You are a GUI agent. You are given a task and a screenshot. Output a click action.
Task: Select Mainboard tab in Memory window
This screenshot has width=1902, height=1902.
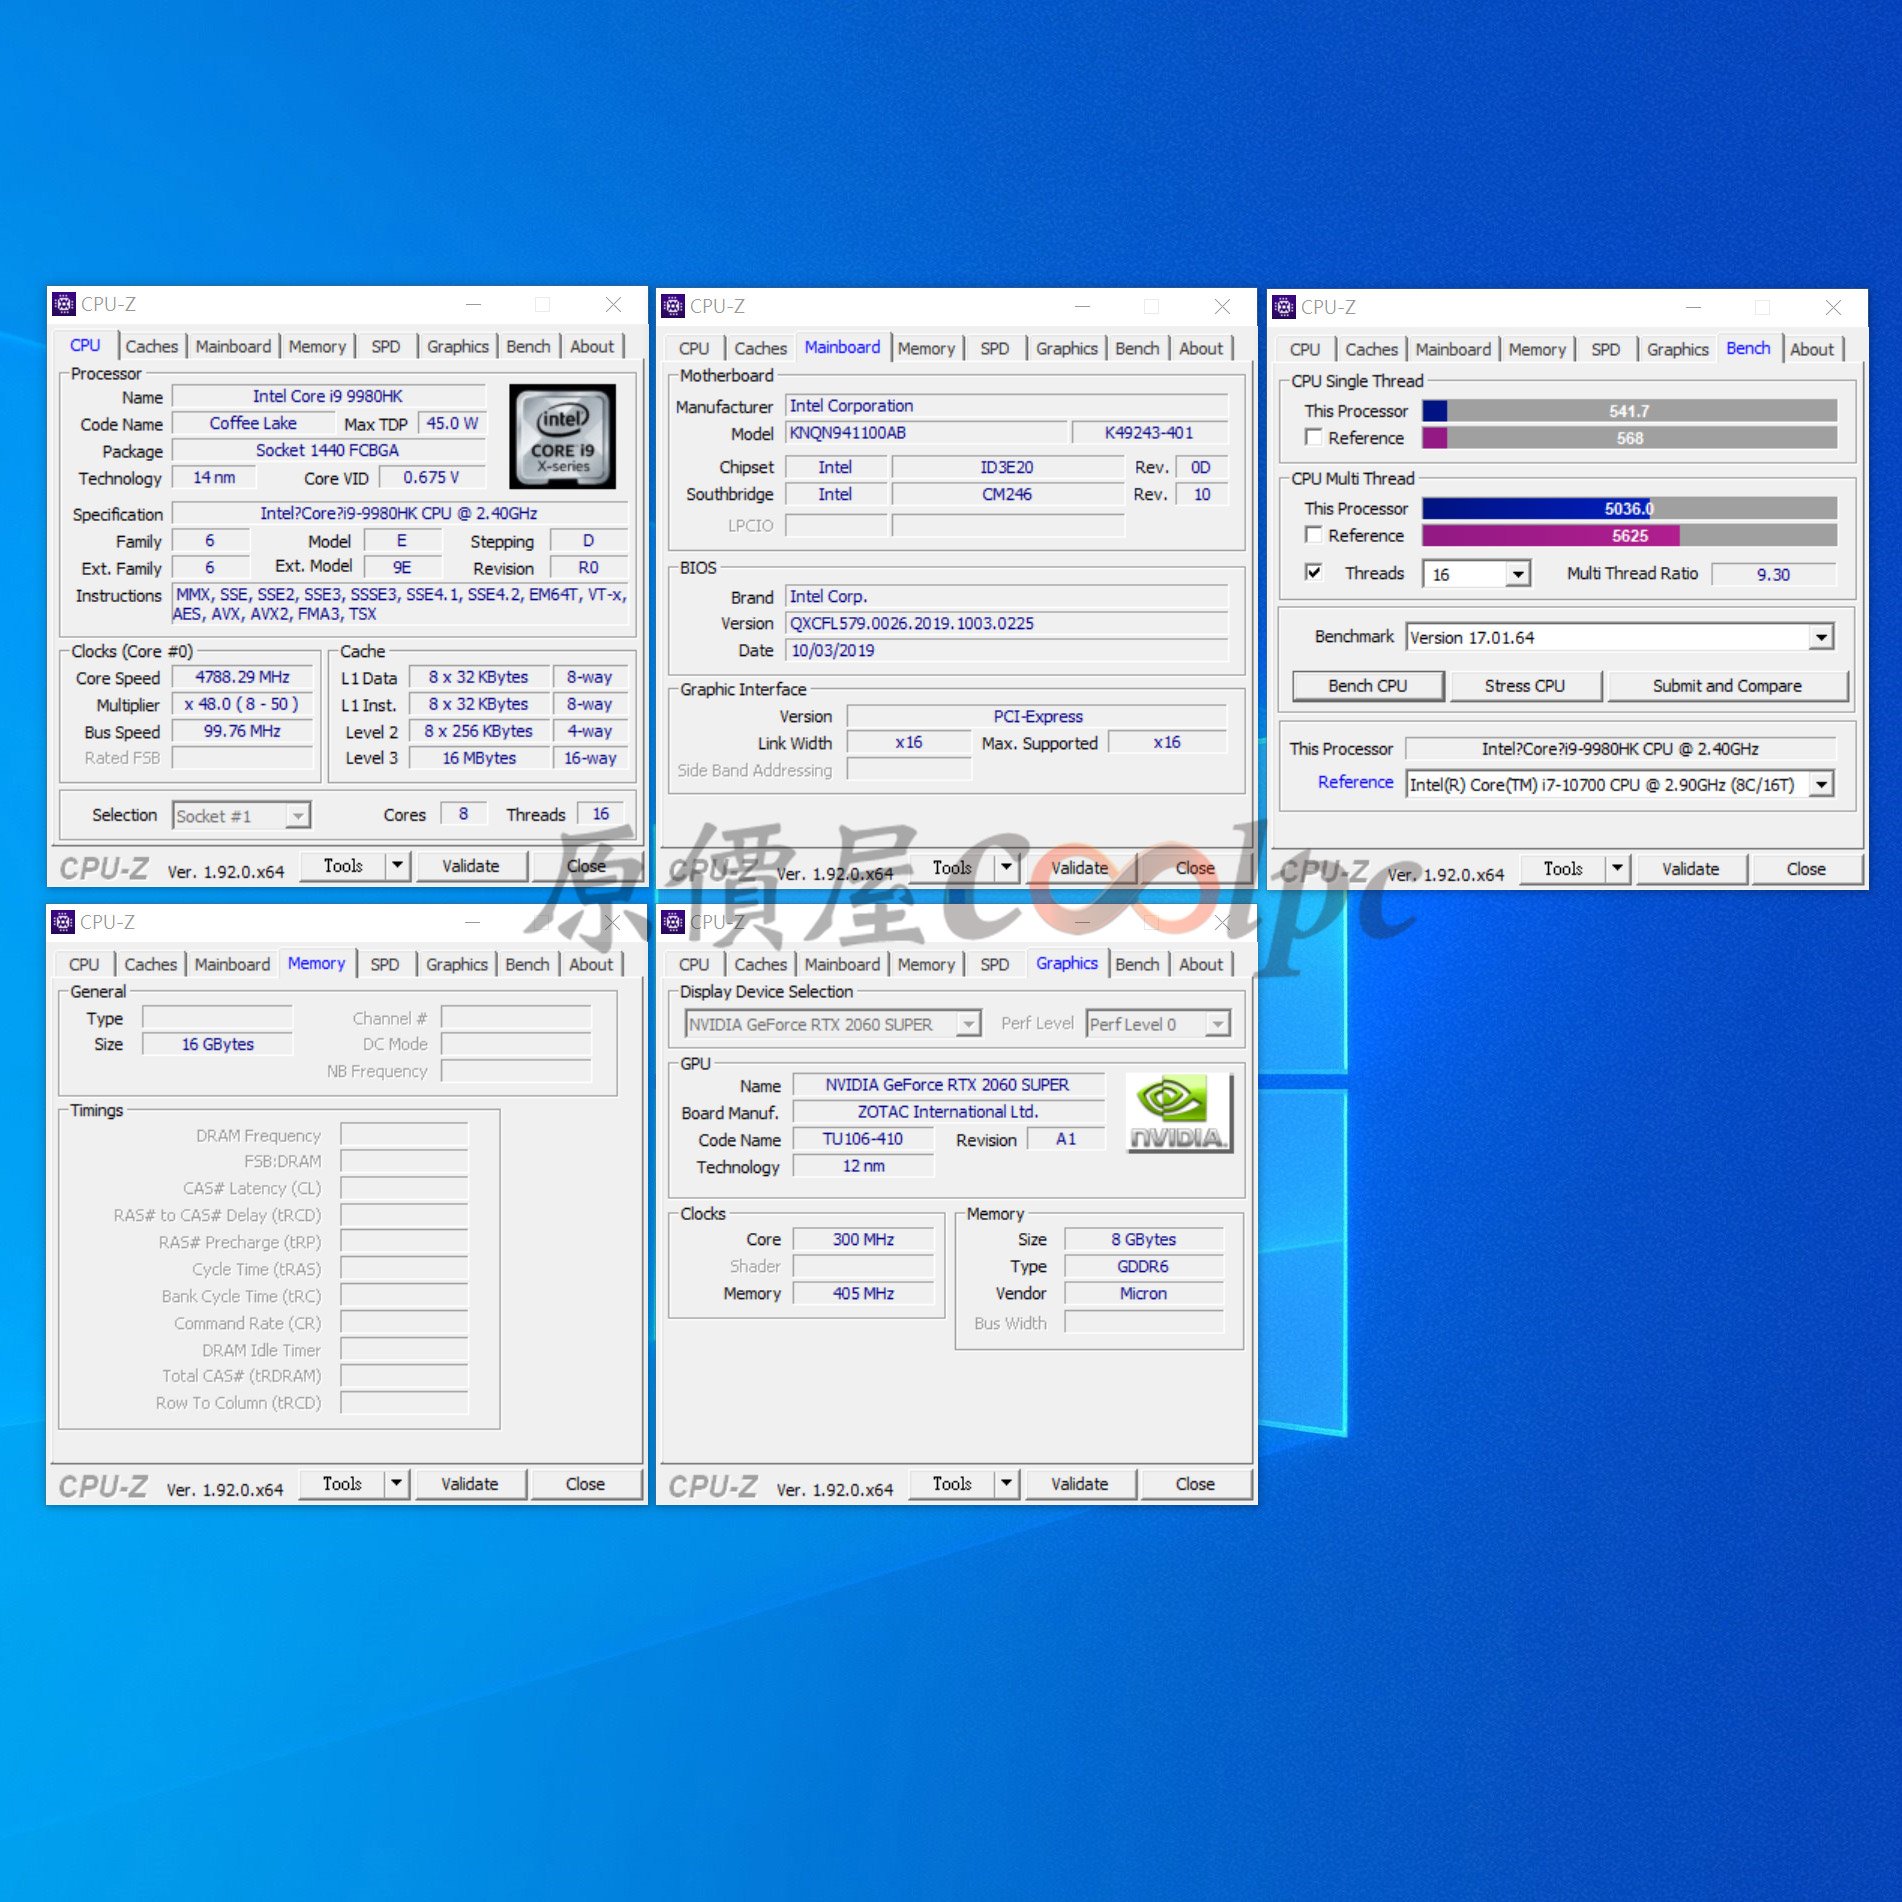coord(232,964)
